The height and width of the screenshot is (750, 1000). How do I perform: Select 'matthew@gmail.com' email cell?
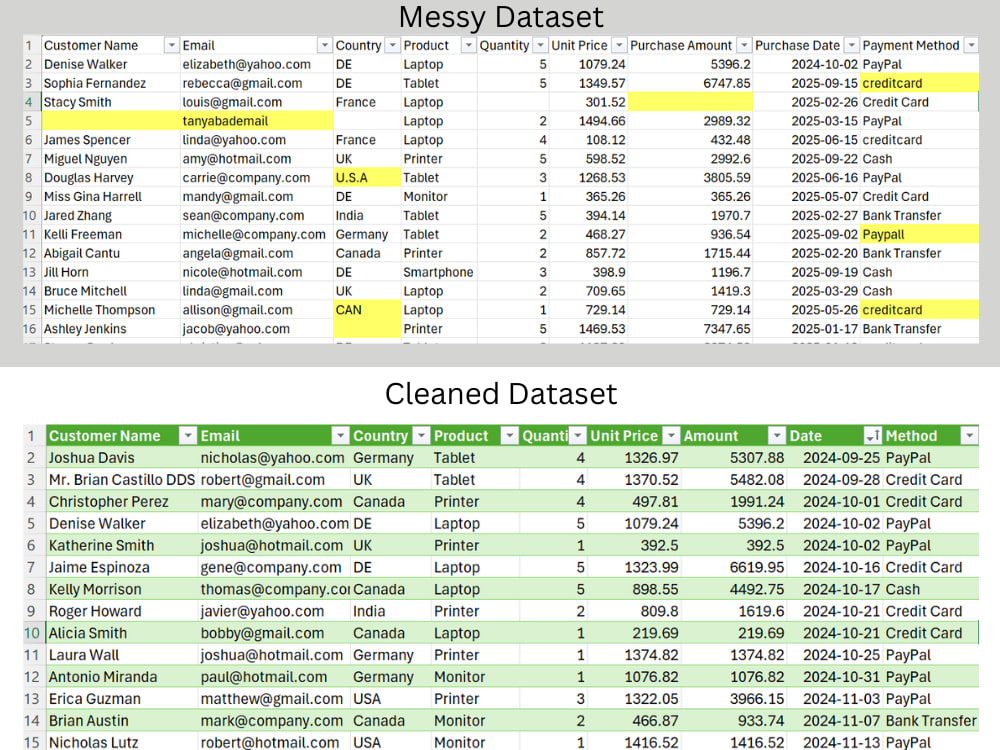pyautogui.click(x=274, y=699)
